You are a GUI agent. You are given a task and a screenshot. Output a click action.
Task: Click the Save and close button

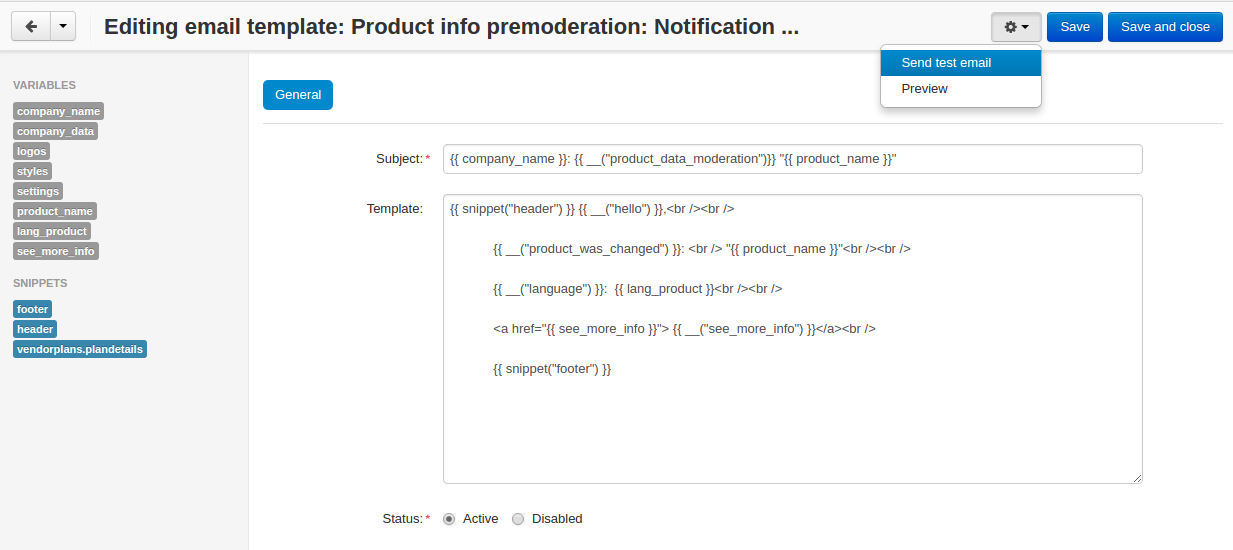click(1165, 27)
